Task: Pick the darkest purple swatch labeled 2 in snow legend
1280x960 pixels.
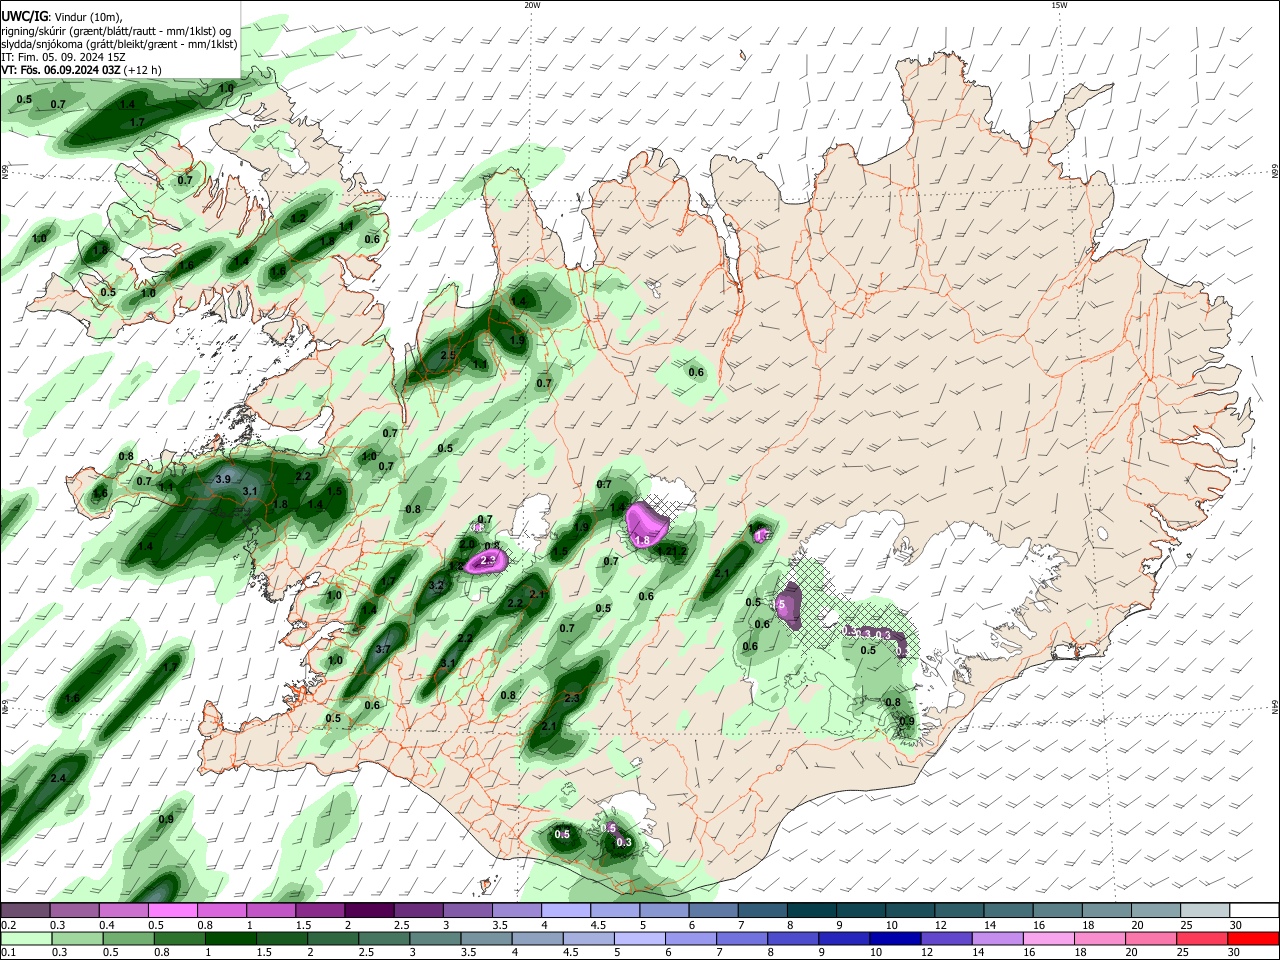Action: tap(369, 910)
